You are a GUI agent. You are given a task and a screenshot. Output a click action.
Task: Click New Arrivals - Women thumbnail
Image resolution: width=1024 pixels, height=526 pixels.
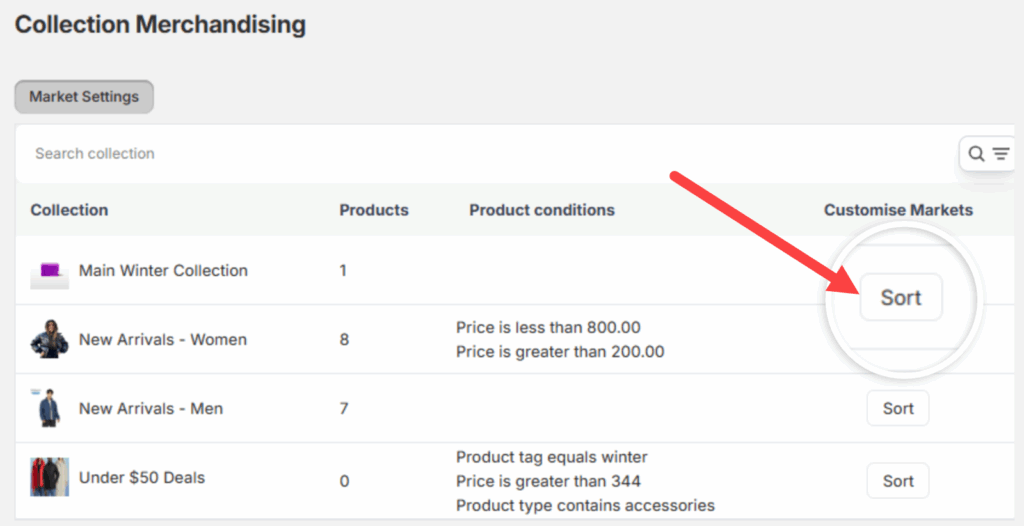point(49,340)
